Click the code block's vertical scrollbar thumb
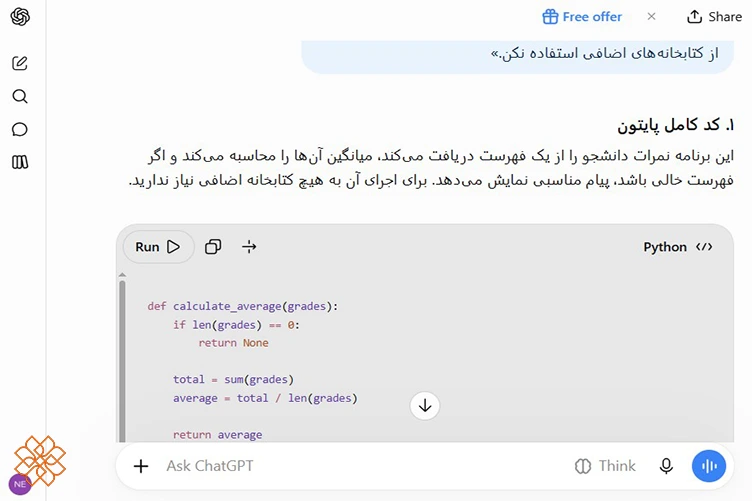 pos(122,361)
